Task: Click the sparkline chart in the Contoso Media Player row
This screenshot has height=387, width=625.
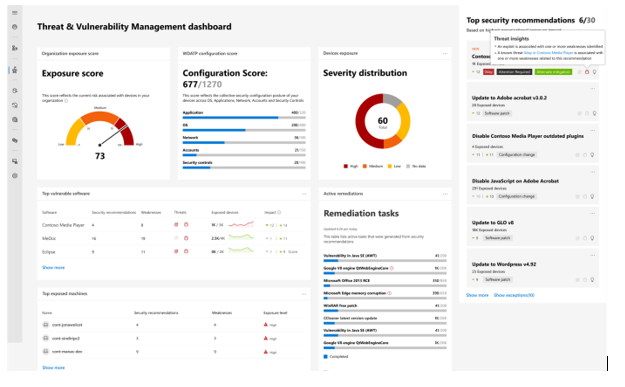Action: [x=241, y=224]
